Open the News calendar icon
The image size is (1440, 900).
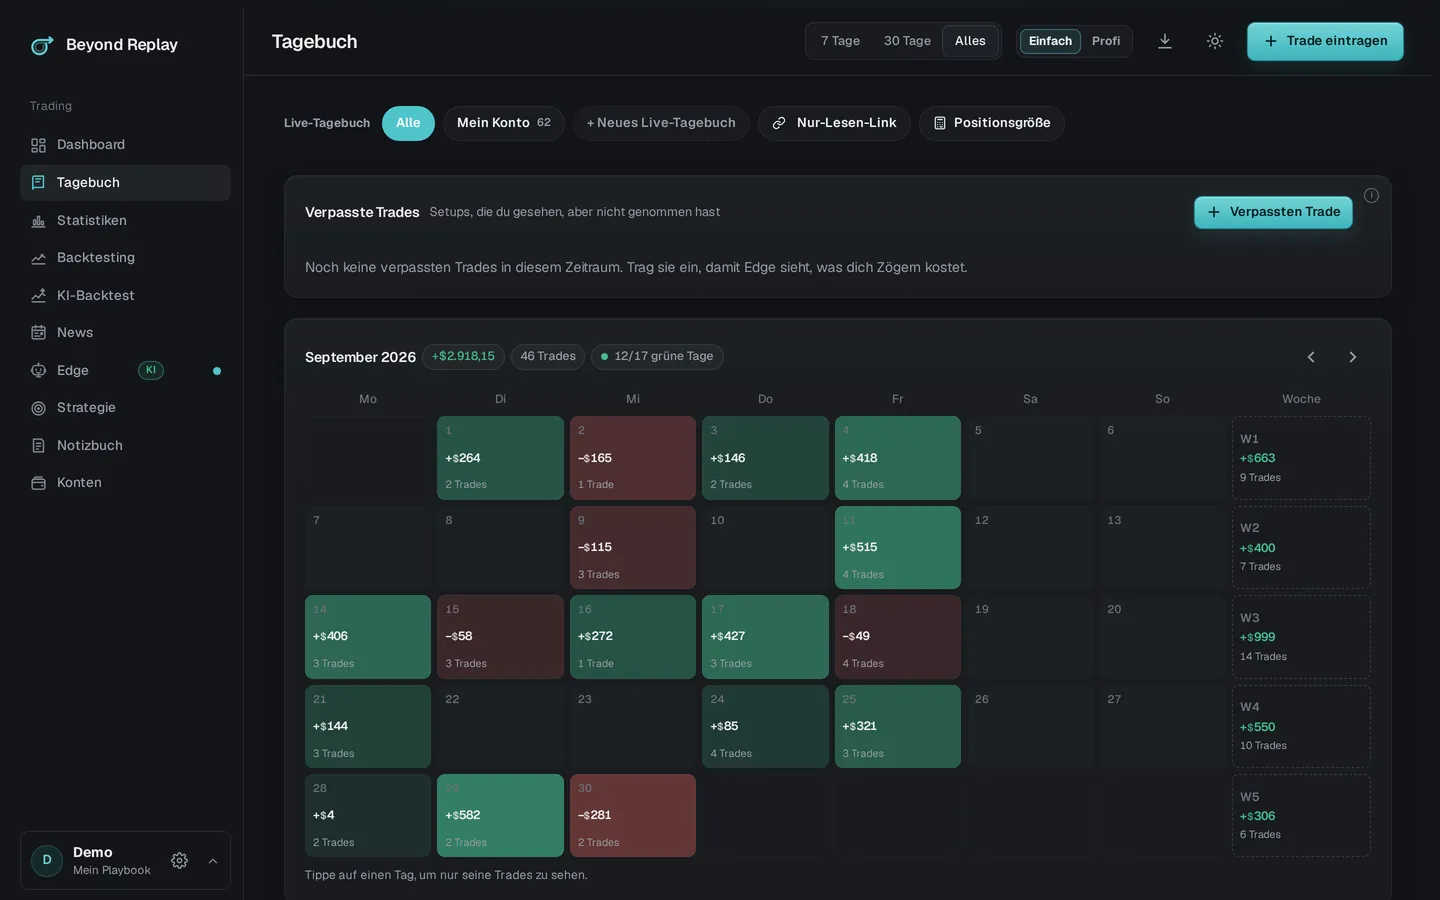coord(38,333)
